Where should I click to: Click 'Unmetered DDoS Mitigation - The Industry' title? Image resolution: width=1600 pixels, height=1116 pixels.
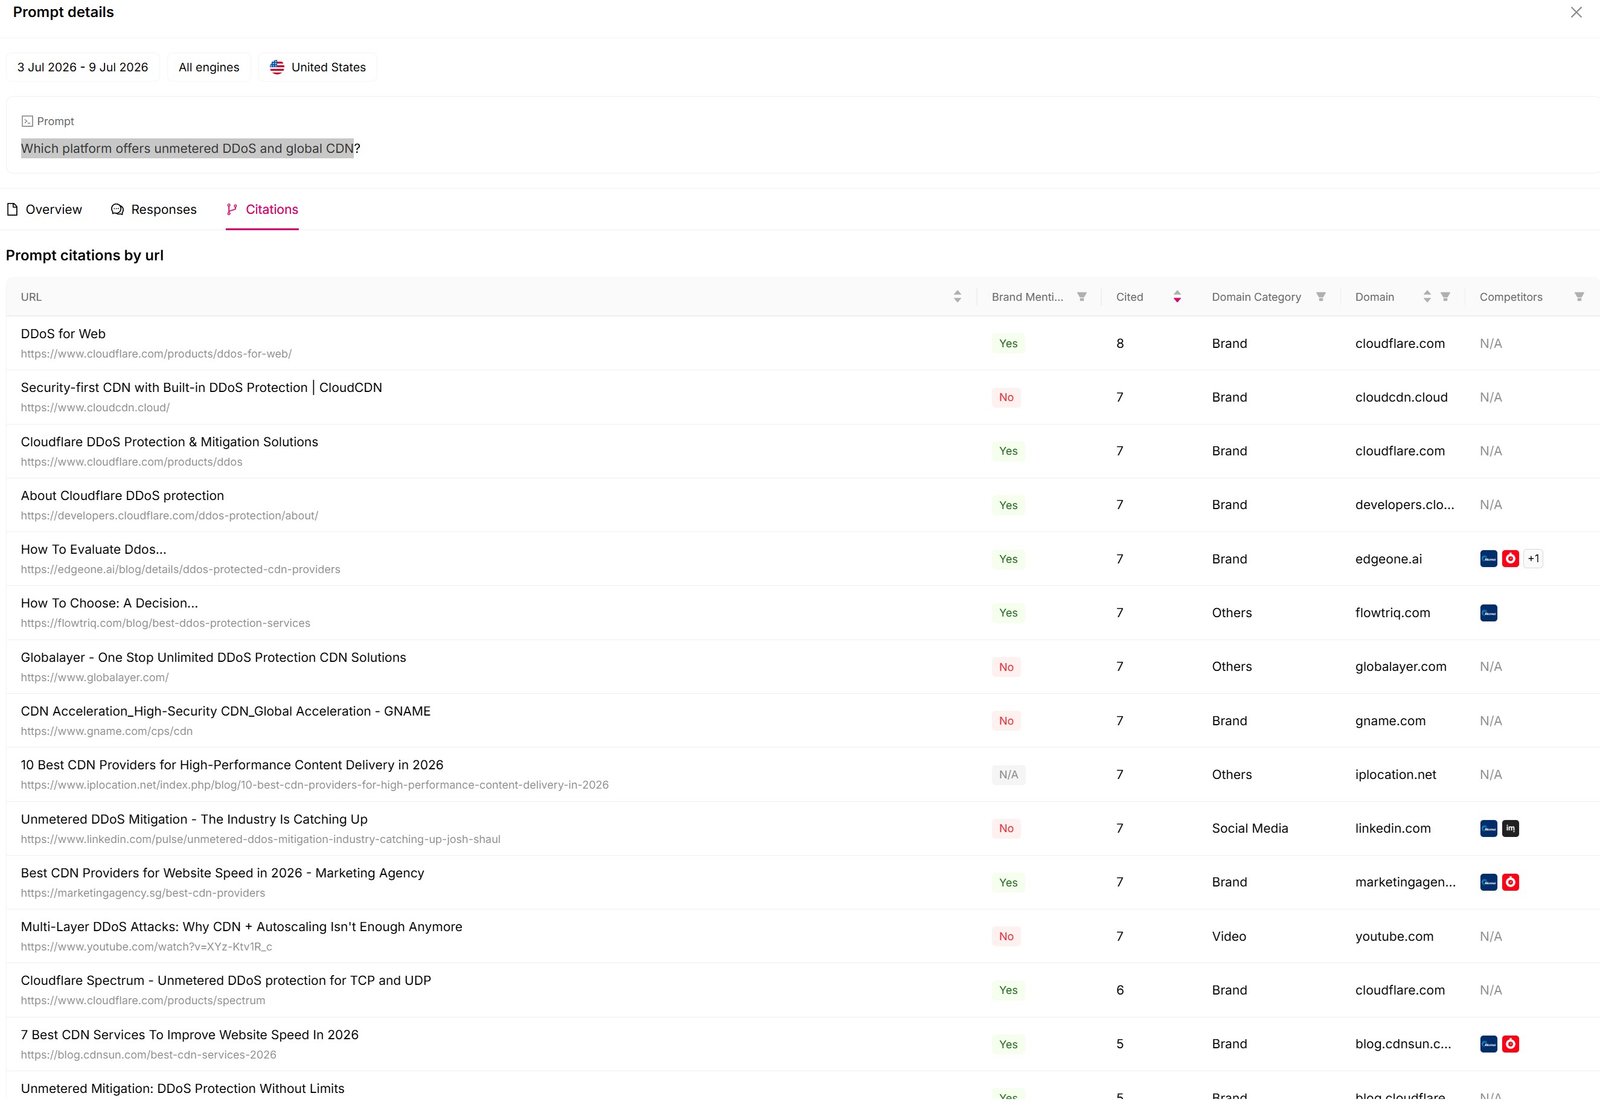[194, 819]
